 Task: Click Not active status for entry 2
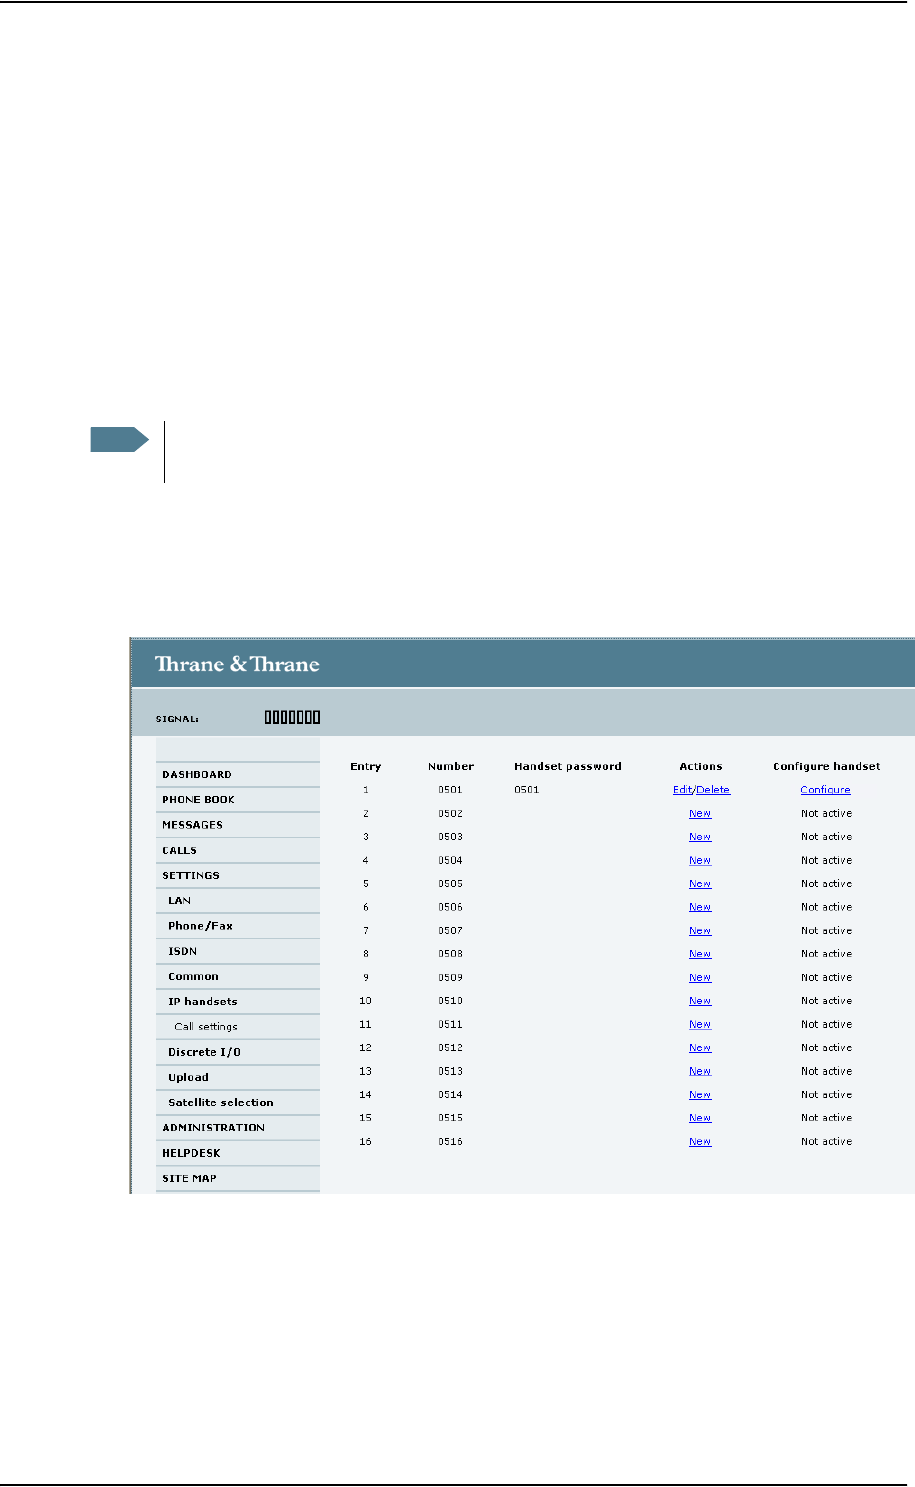(x=827, y=814)
